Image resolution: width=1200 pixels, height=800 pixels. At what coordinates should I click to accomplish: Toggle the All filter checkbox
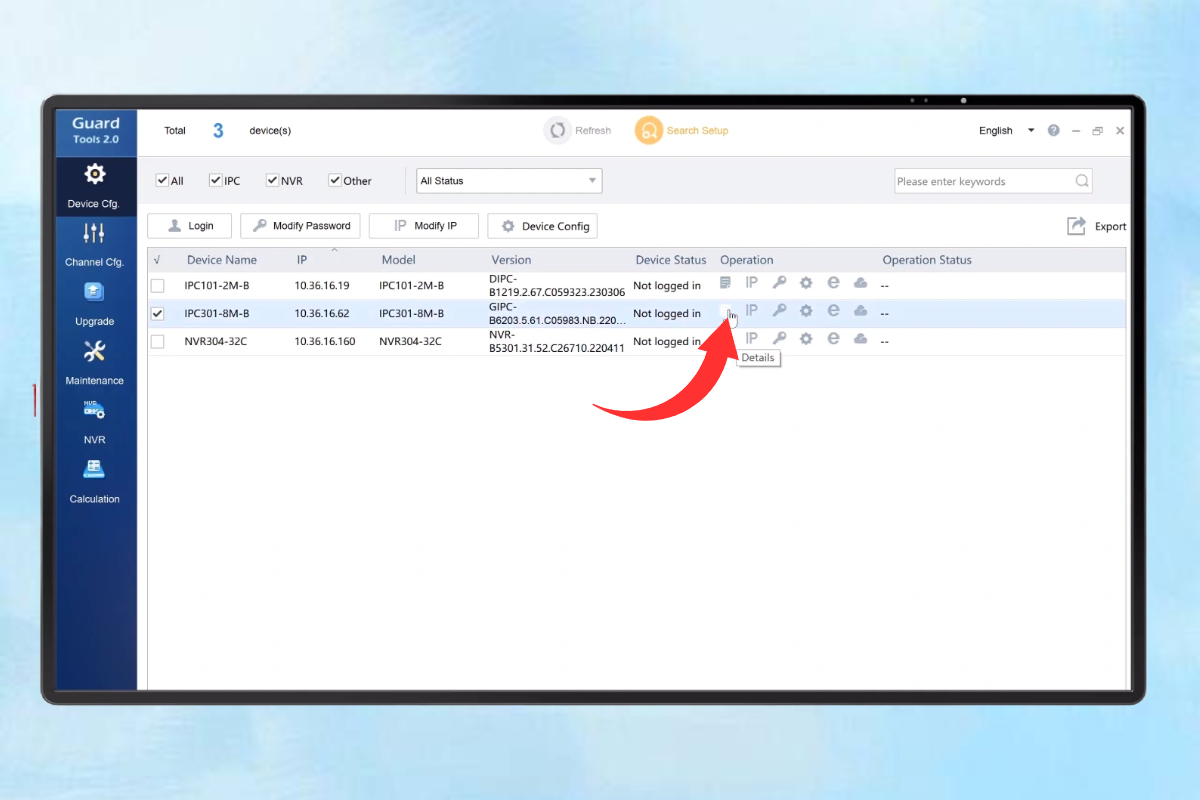(162, 181)
